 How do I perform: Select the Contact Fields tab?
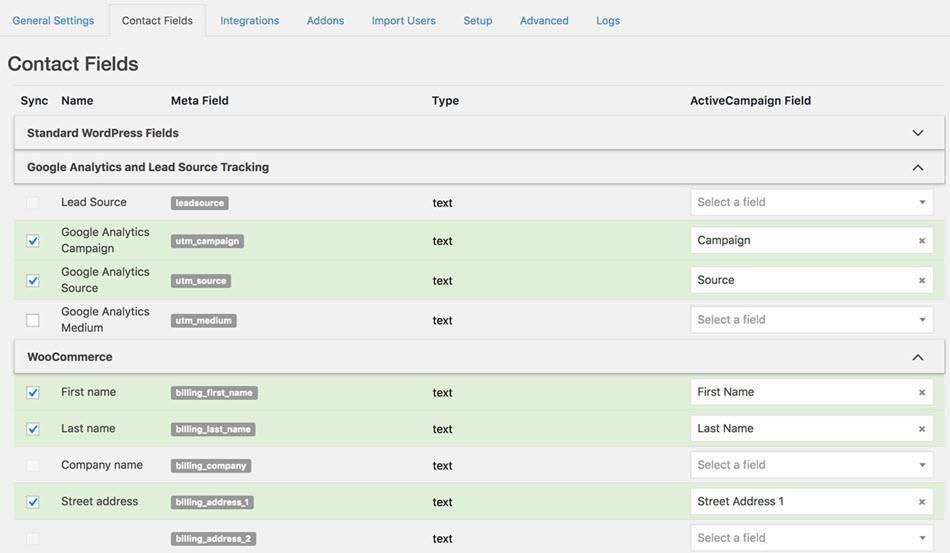[x=157, y=21]
